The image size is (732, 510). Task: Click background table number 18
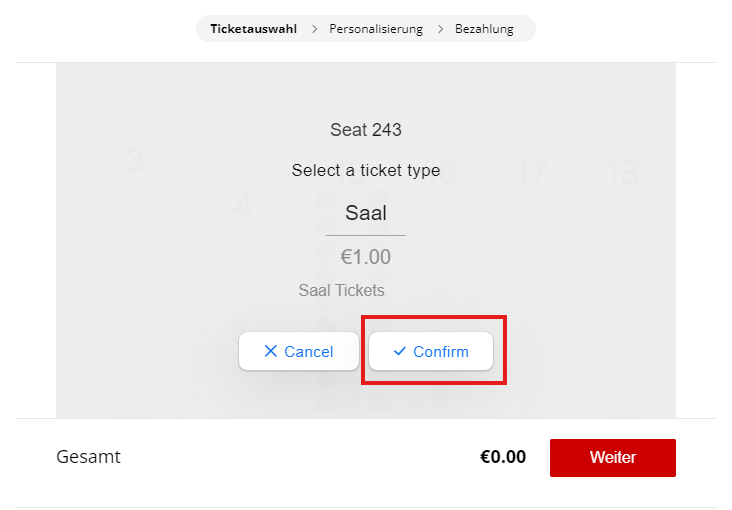tap(622, 173)
